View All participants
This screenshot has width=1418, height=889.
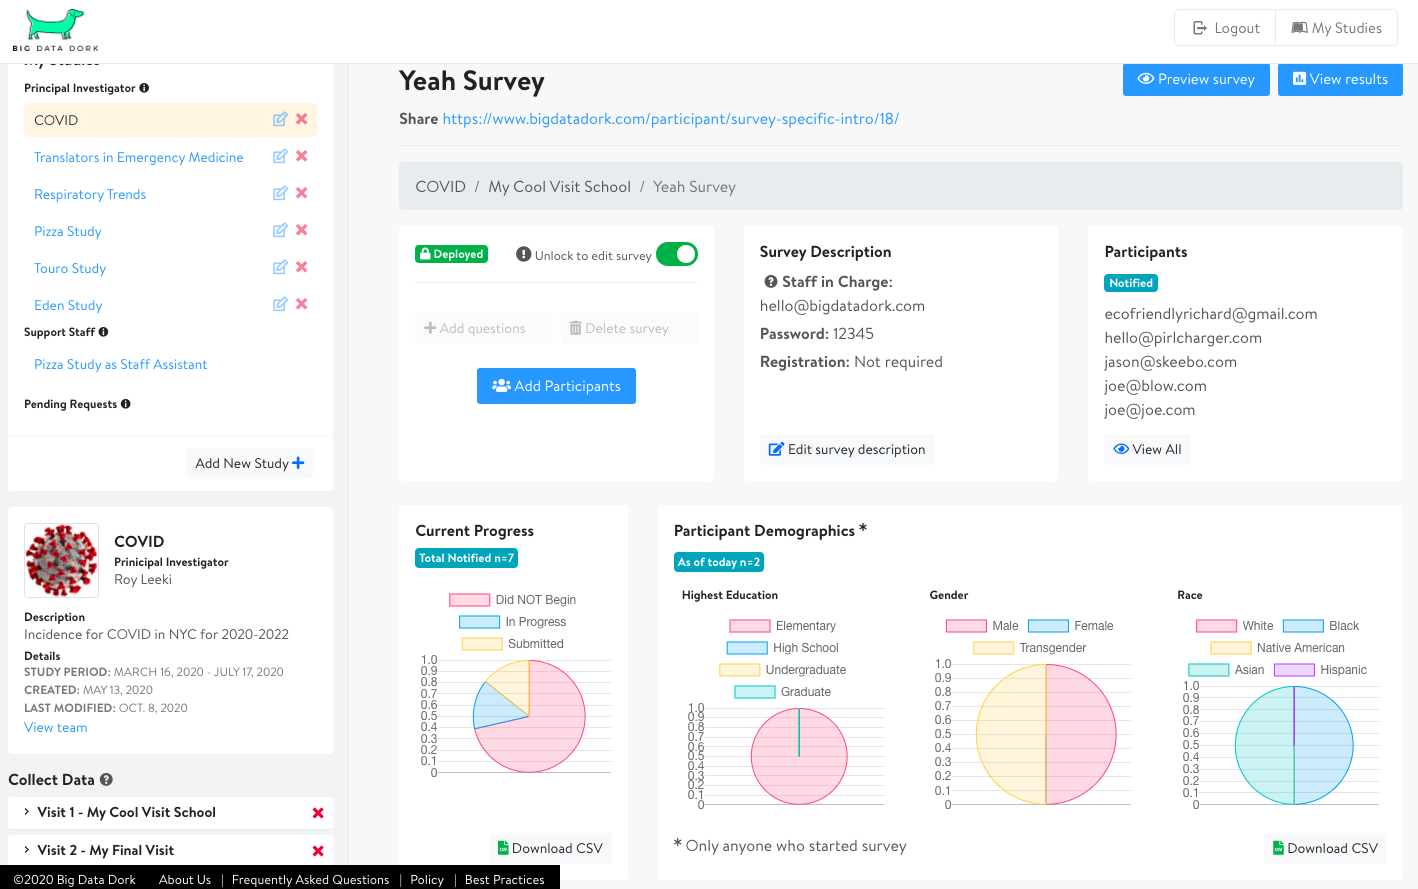click(x=1147, y=450)
